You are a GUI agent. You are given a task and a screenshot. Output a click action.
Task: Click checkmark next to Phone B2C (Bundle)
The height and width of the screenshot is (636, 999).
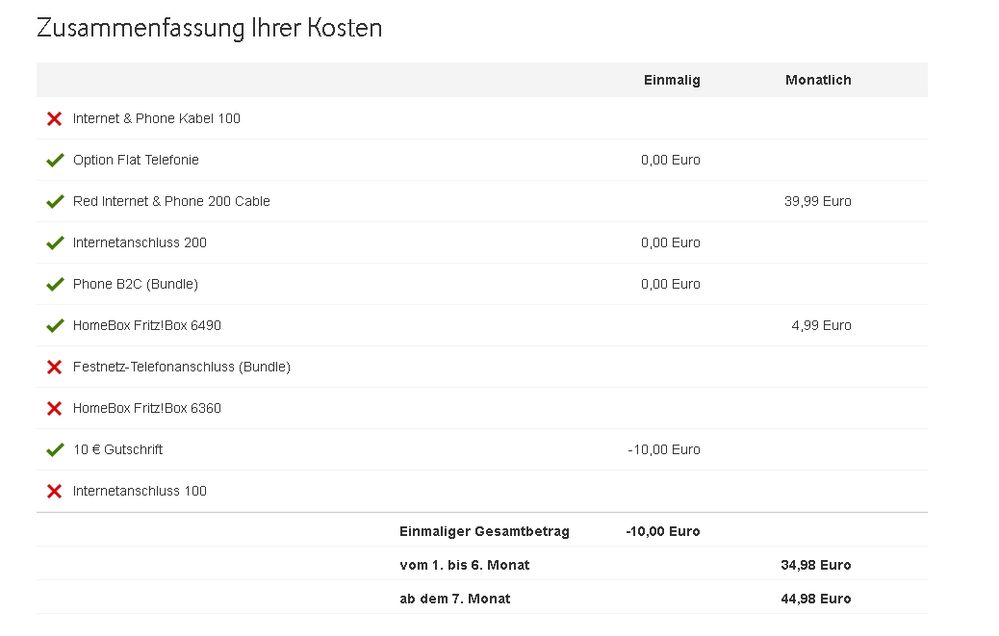coord(55,285)
